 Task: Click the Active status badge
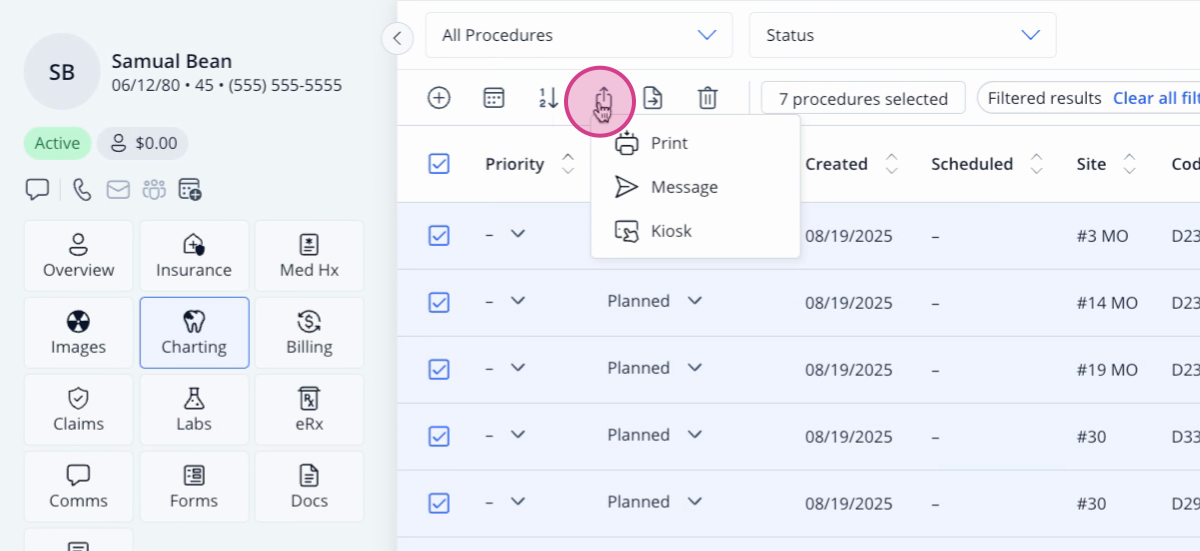click(57, 144)
